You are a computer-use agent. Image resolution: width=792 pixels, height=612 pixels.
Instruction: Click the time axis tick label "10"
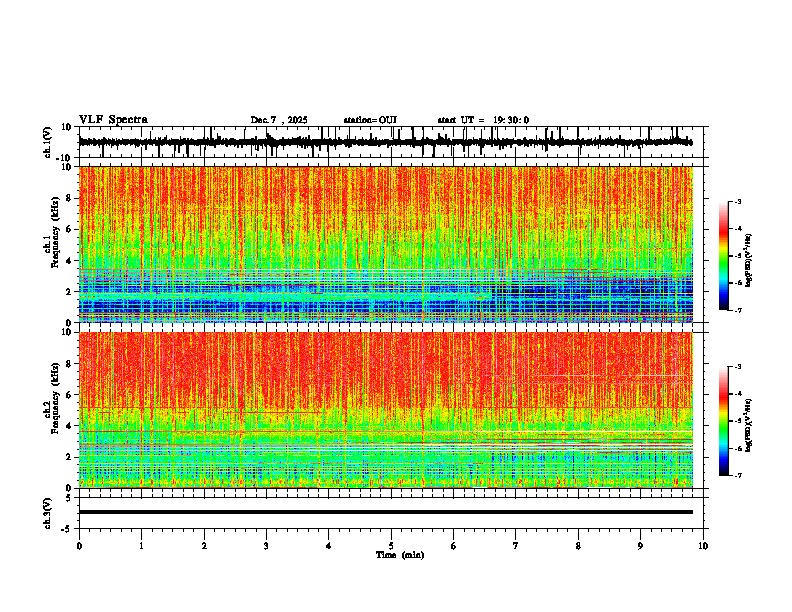coord(703,546)
